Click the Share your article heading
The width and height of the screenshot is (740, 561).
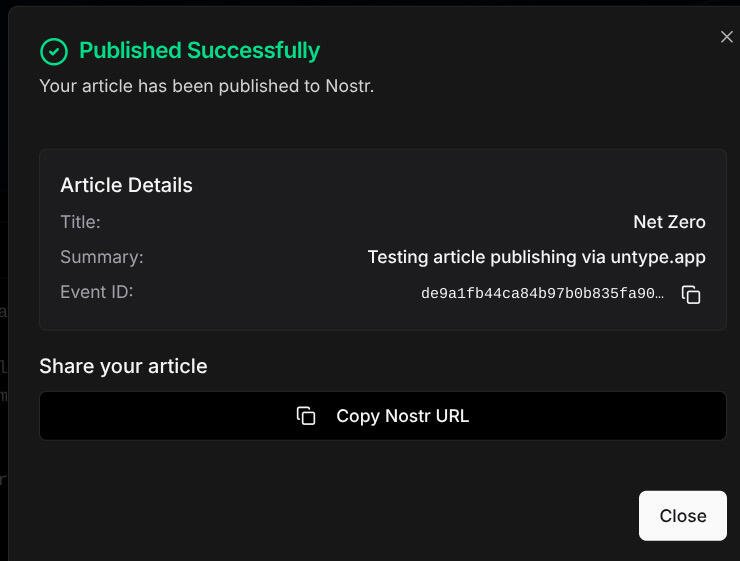[123, 366]
